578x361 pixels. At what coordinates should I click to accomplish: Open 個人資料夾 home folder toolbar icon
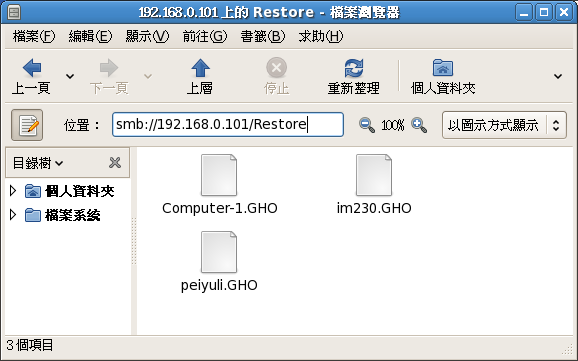[x=443, y=68]
